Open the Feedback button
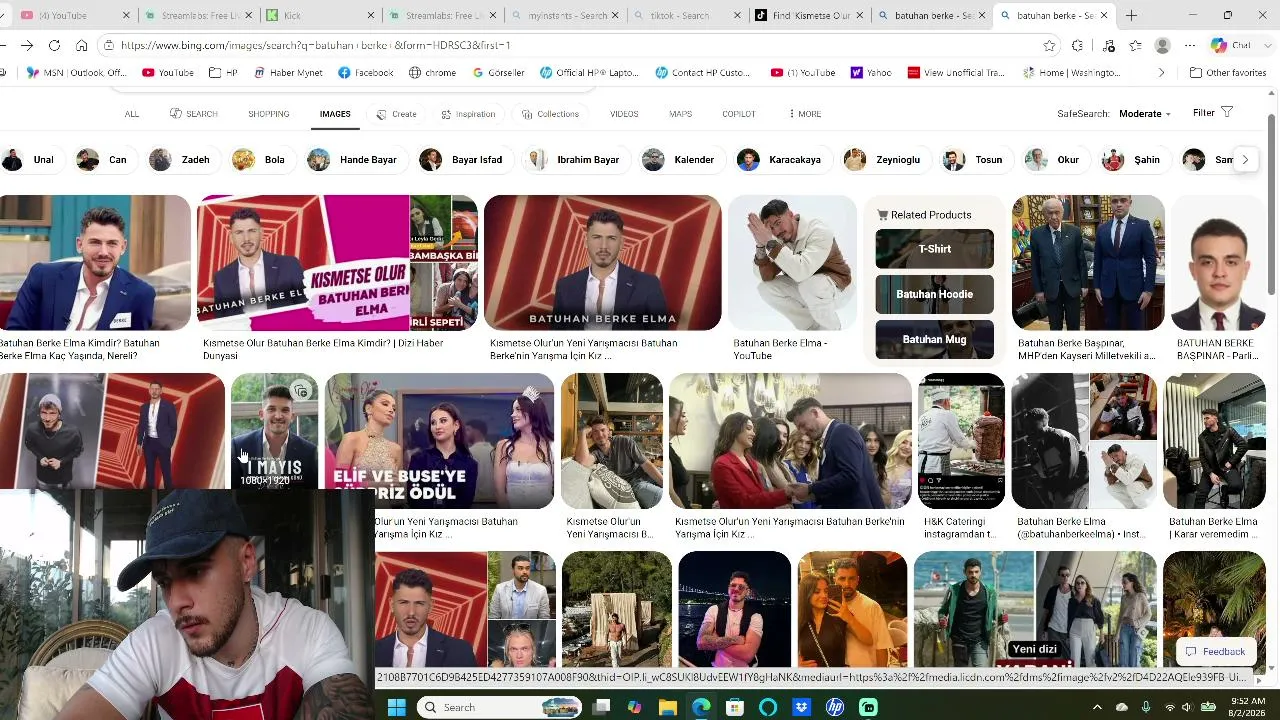Viewport: 1280px width, 720px height. pyautogui.click(x=1215, y=652)
